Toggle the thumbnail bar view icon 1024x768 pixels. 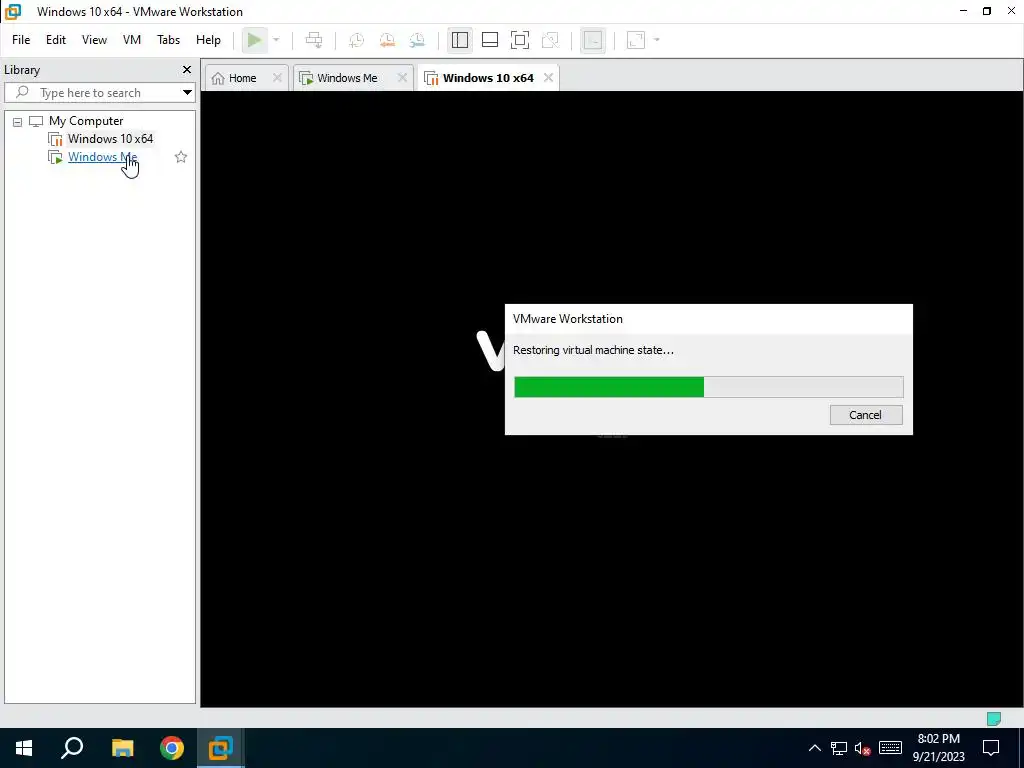pos(490,40)
